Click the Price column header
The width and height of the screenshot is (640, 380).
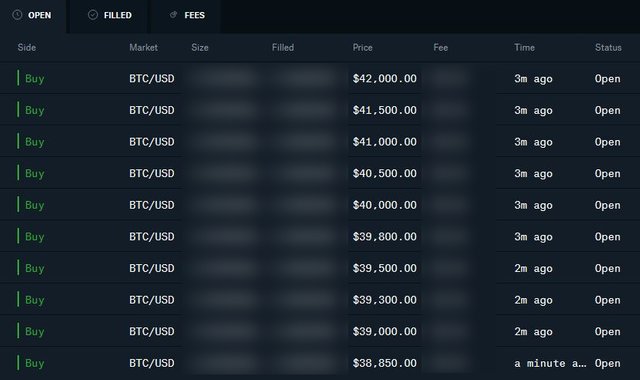(x=362, y=47)
